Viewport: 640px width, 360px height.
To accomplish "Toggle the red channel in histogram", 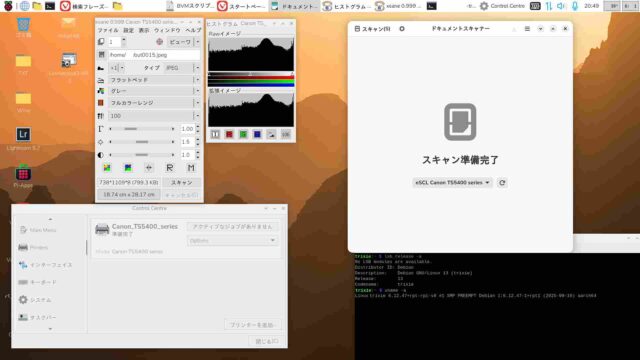I will 229,134.
